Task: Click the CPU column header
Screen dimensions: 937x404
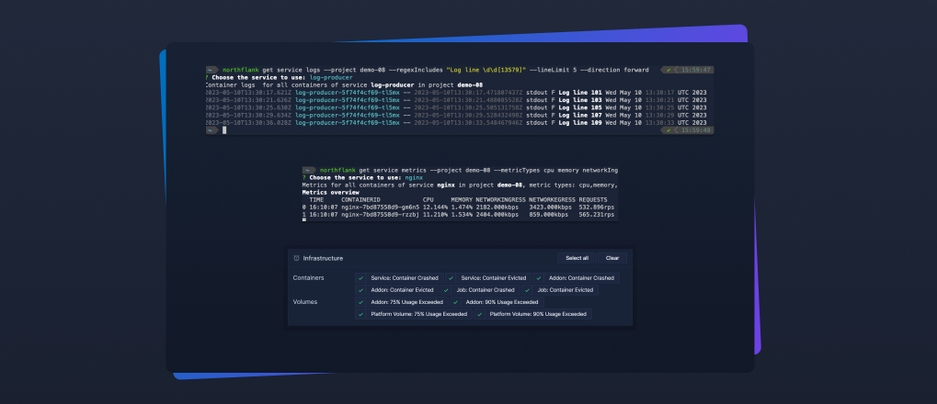Action: [428, 200]
